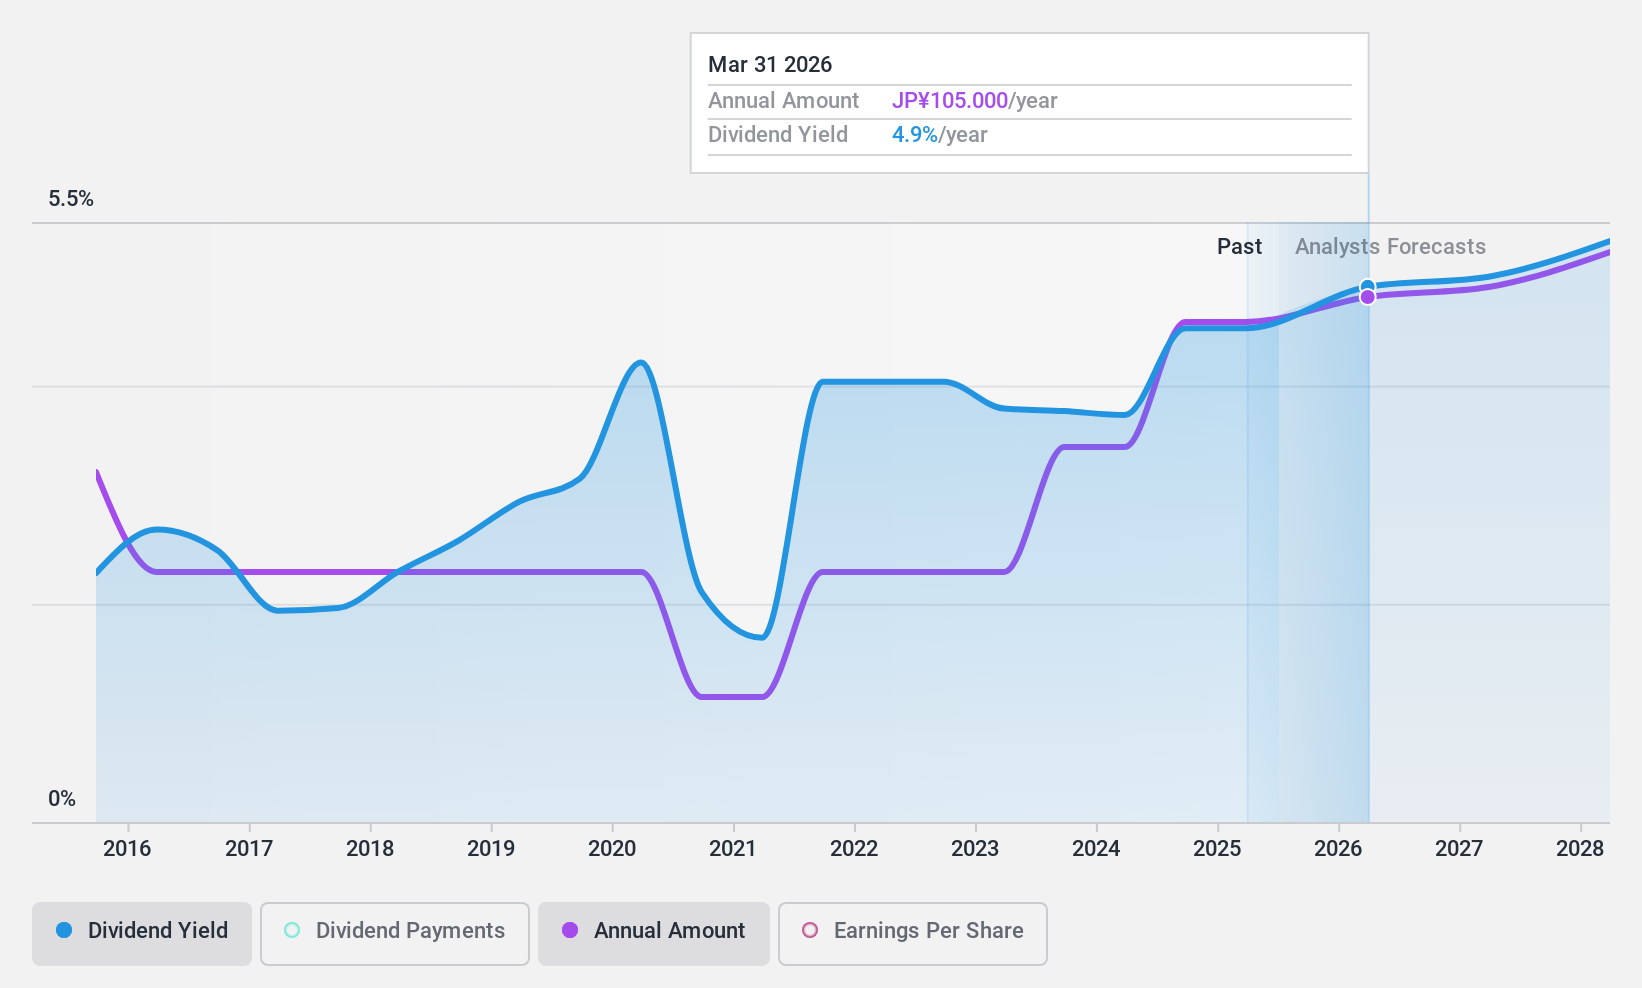1642x988 pixels.
Task: Click the 0% y-axis label
Action: click(x=62, y=799)
